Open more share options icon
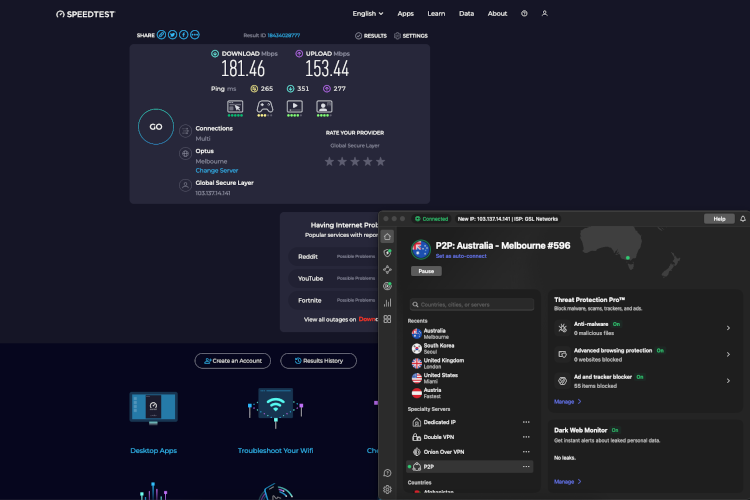The height and width of the screenshot is (500, 750). pyautogui.click(x=195, y=35)
